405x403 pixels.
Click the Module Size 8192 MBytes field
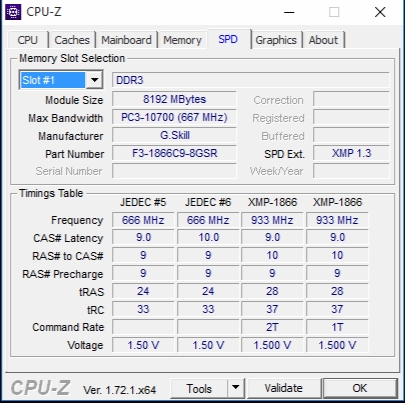(174, 99)
